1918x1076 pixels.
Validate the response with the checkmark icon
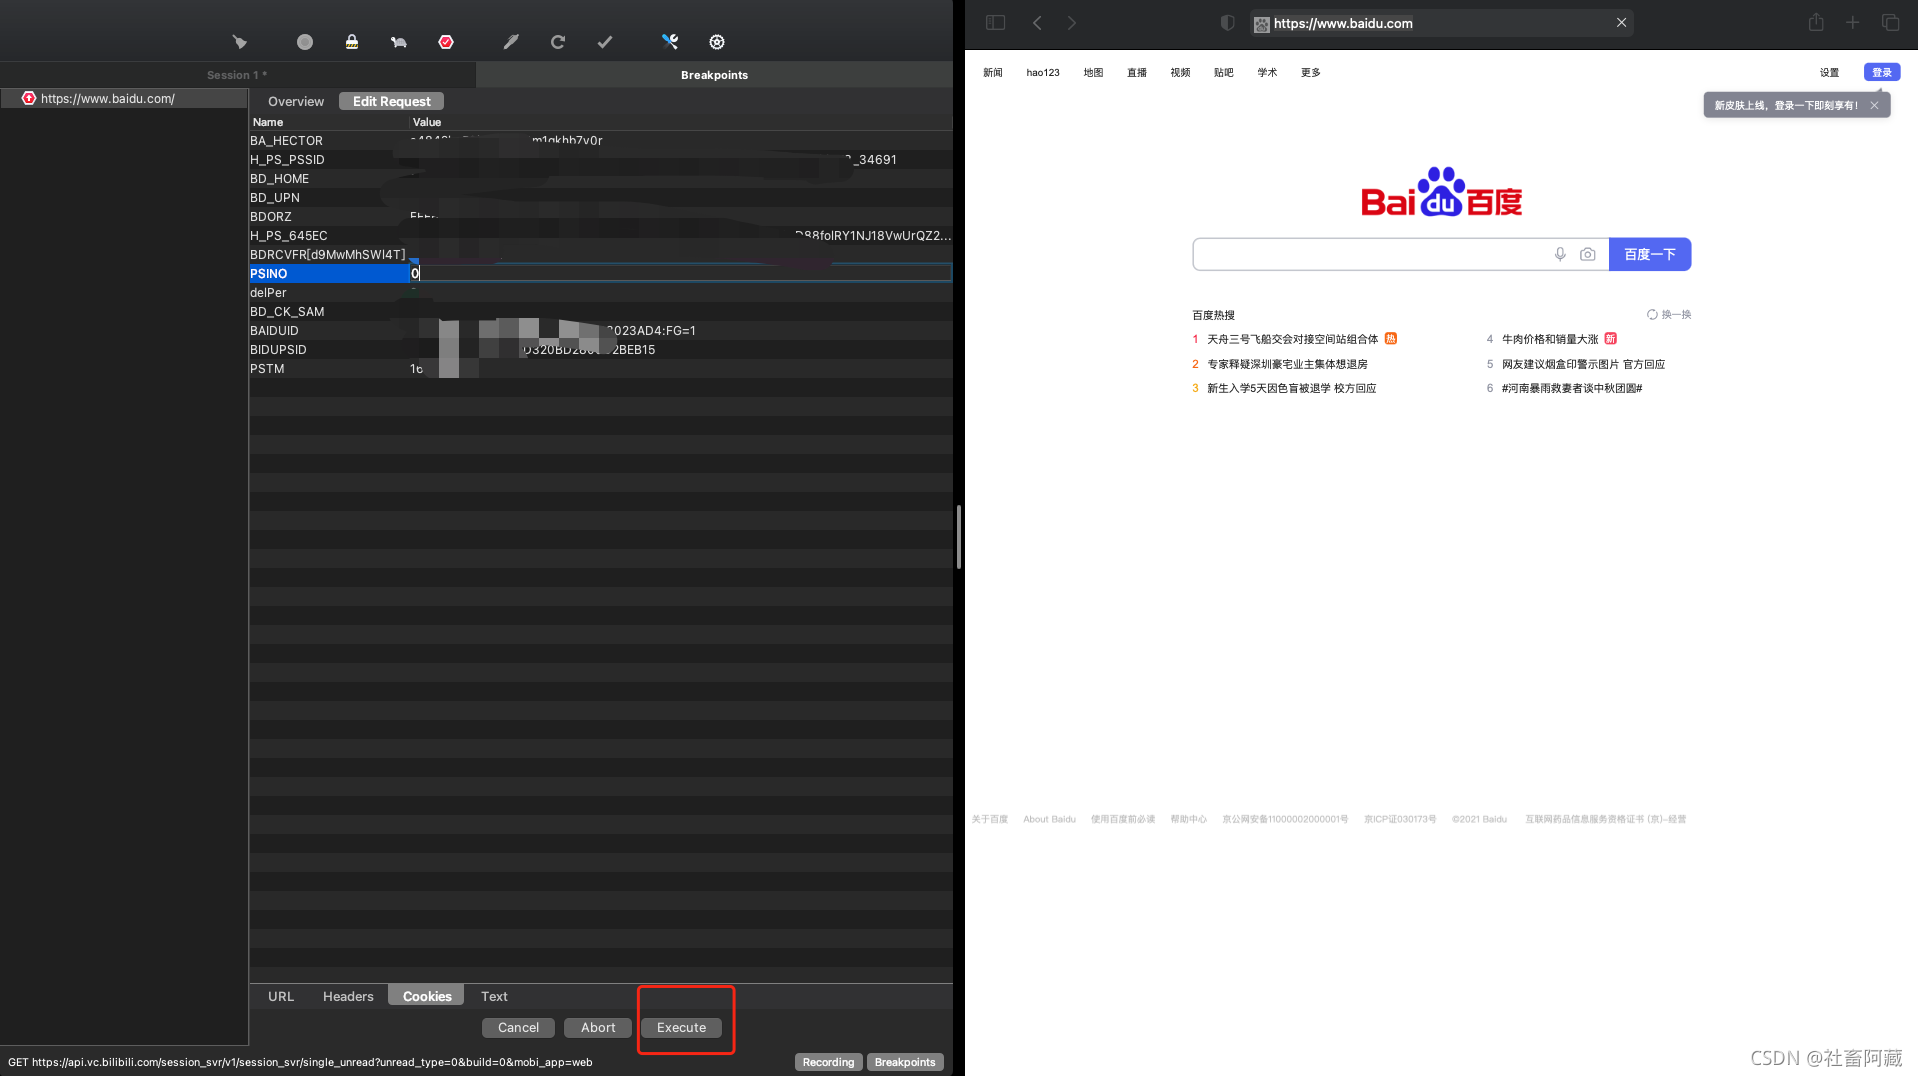[604, 42]
